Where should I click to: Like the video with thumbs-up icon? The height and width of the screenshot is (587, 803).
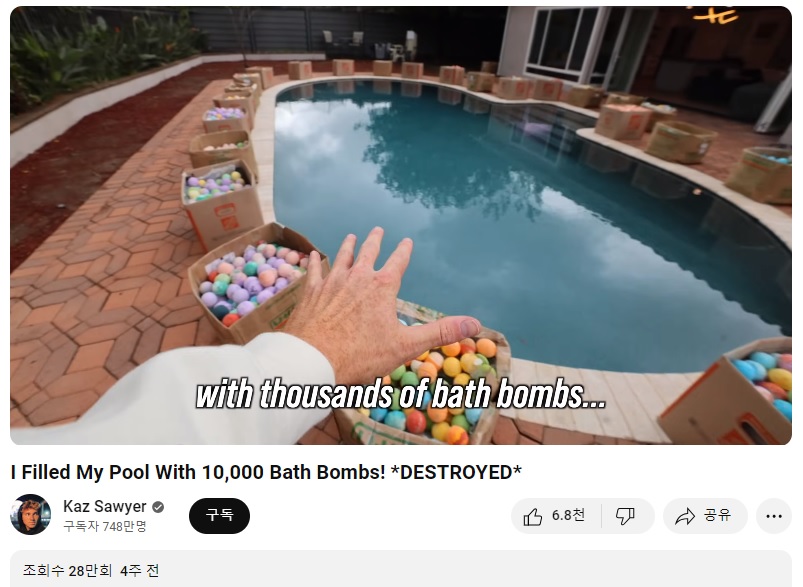533,516
